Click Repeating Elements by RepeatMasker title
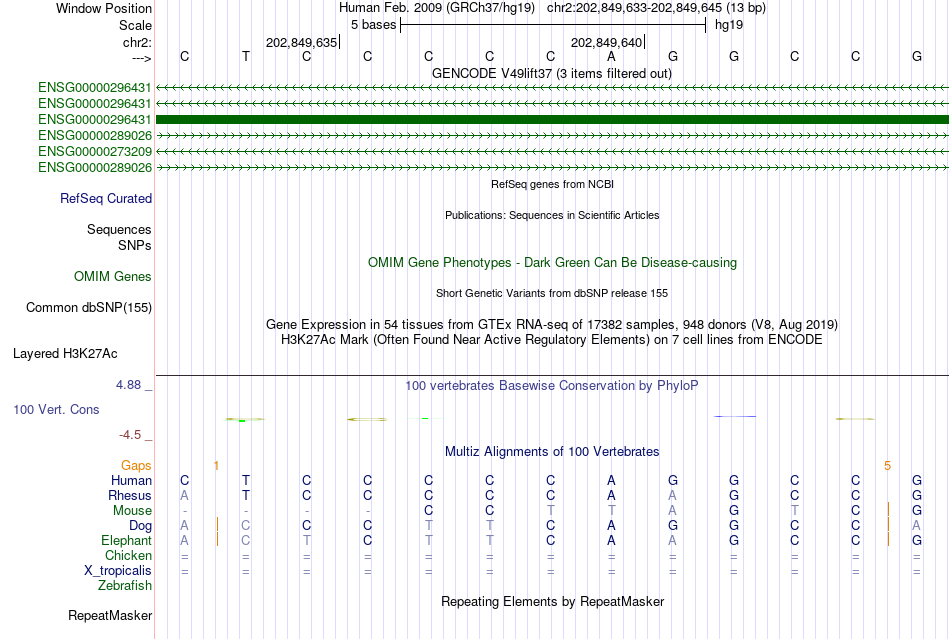 (x=552, y=601)
